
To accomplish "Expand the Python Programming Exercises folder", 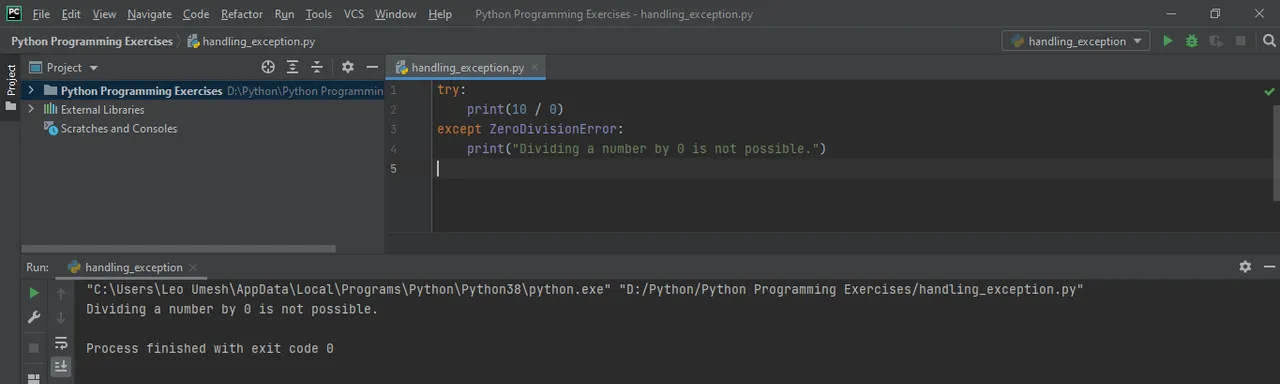I will [31, 90].
